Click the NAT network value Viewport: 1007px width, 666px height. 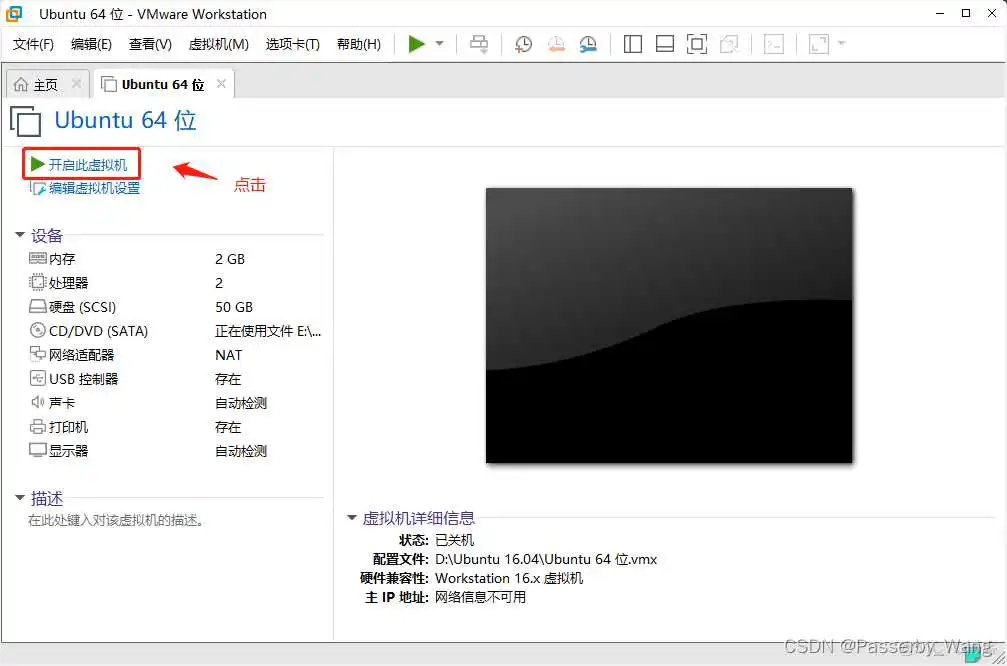(x=229, y=355)
